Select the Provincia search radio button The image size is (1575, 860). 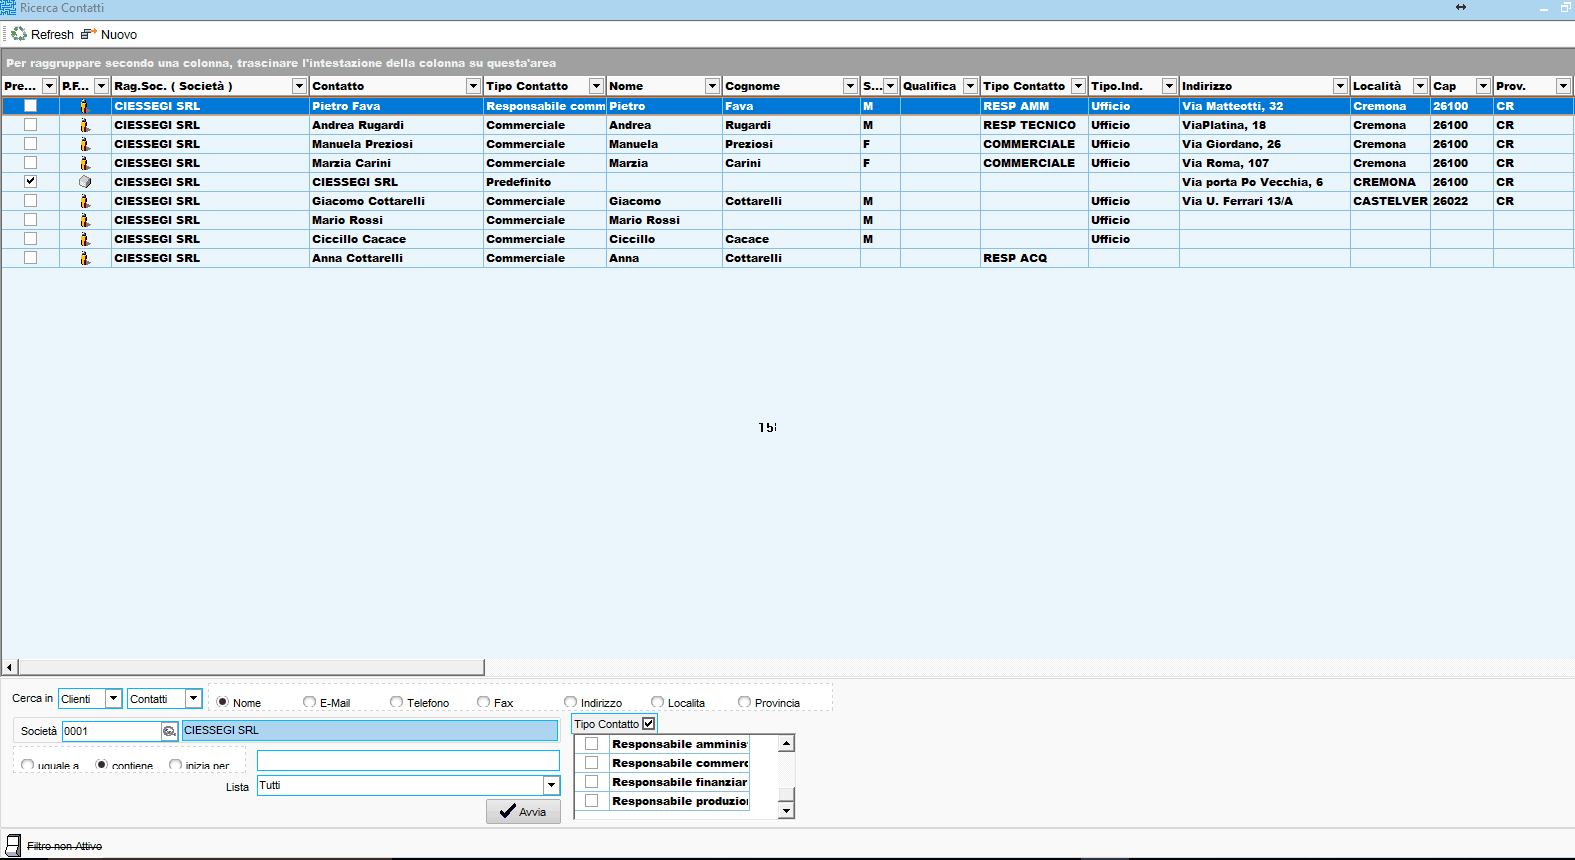click(745, 702)
